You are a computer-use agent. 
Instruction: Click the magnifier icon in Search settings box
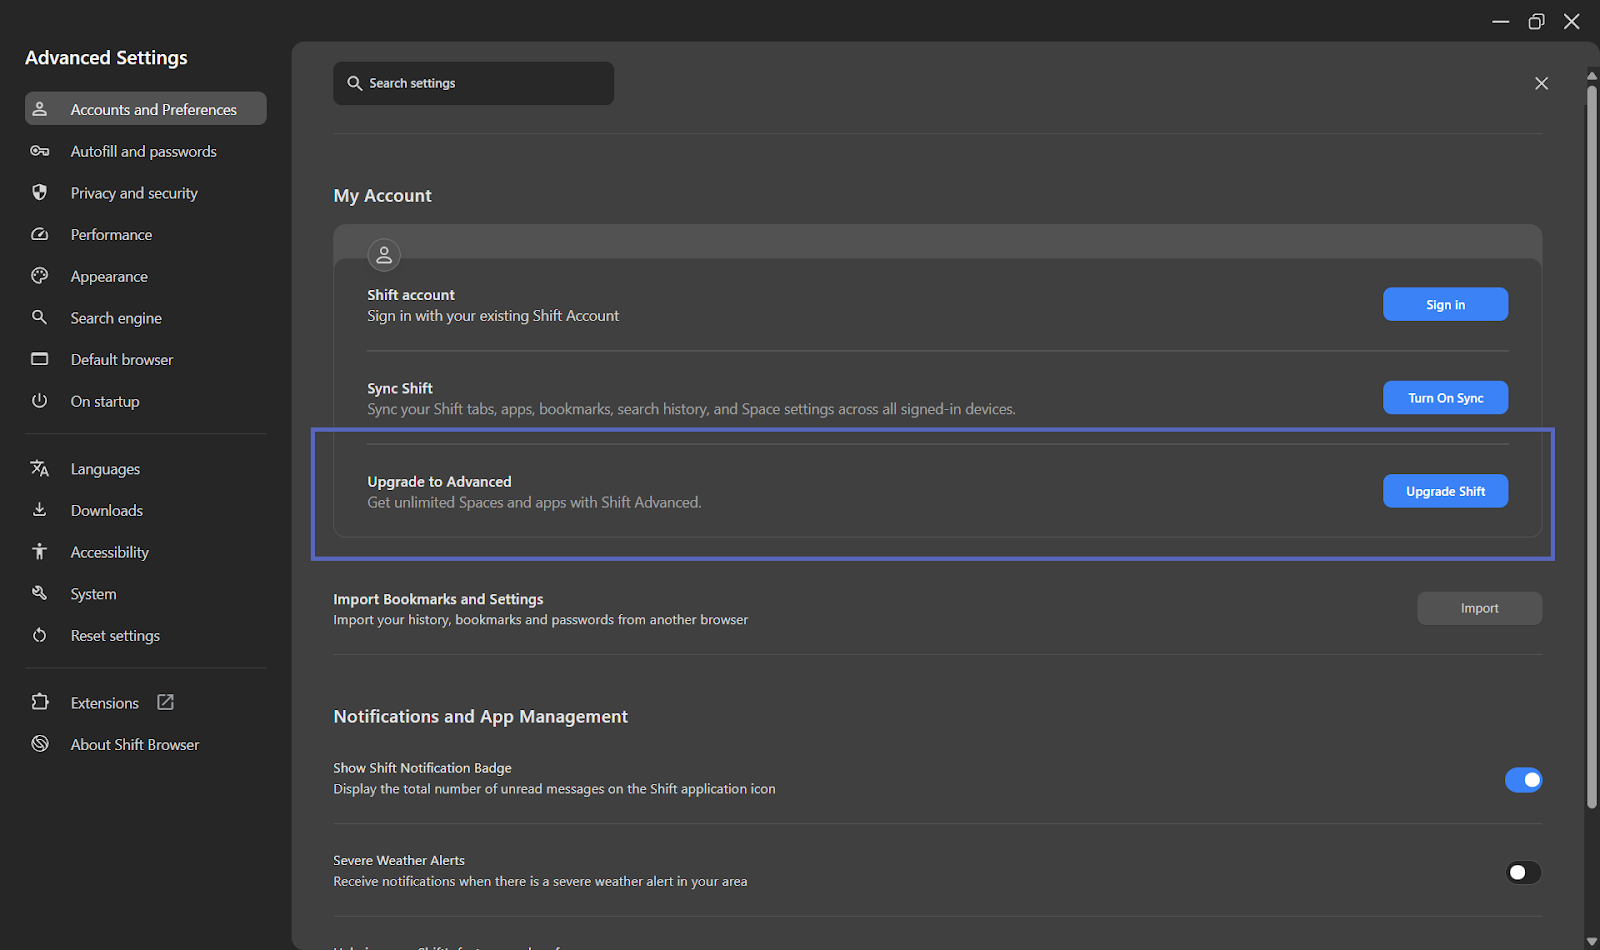(x=354, y=83)
